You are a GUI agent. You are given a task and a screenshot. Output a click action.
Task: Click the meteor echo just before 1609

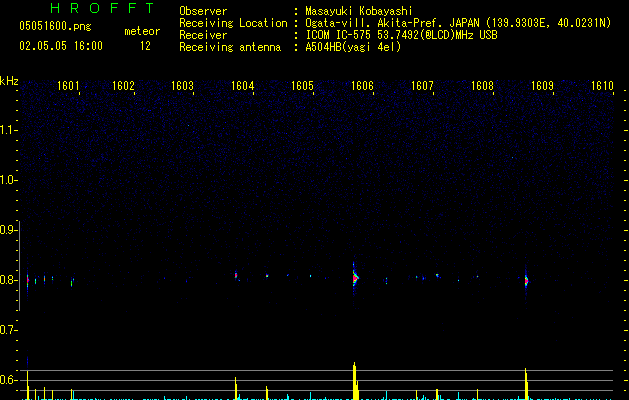[526, 281]
